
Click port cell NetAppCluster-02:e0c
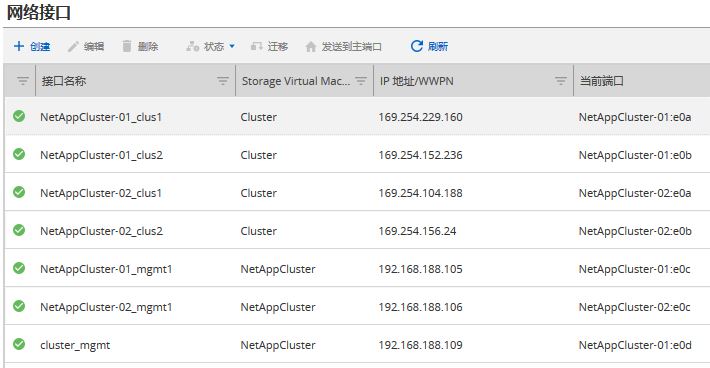pos(634,307)
